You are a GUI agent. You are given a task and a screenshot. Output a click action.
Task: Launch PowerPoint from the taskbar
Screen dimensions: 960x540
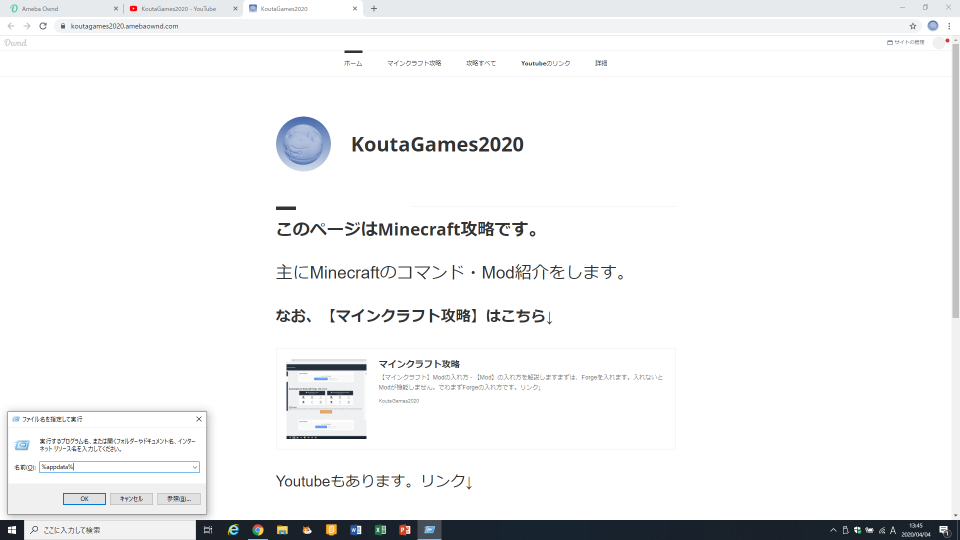click(405, 530)
